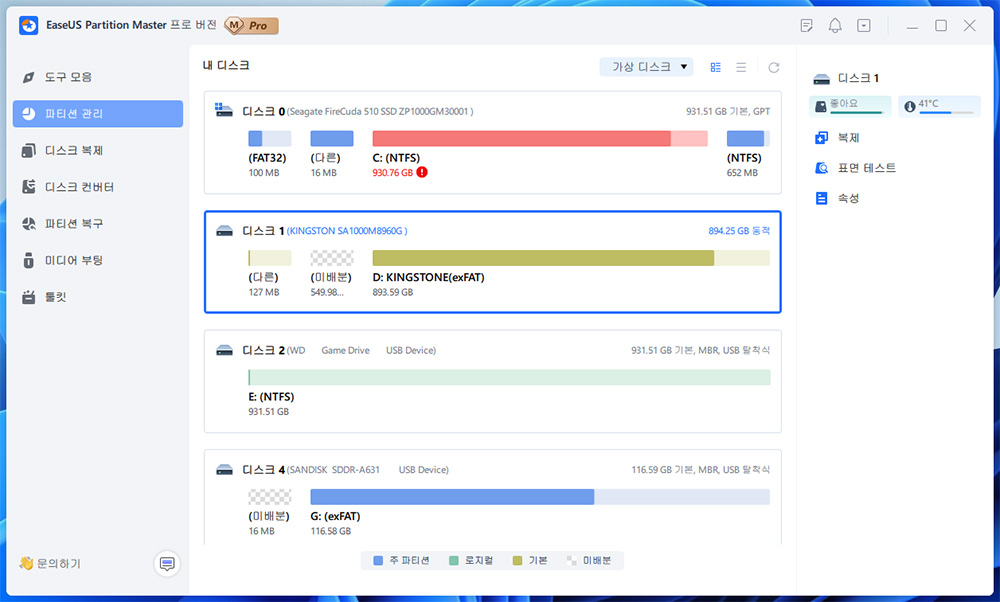Expand the 가상 디스크 dropdown
1000x602 pixels.
point(647,67)
